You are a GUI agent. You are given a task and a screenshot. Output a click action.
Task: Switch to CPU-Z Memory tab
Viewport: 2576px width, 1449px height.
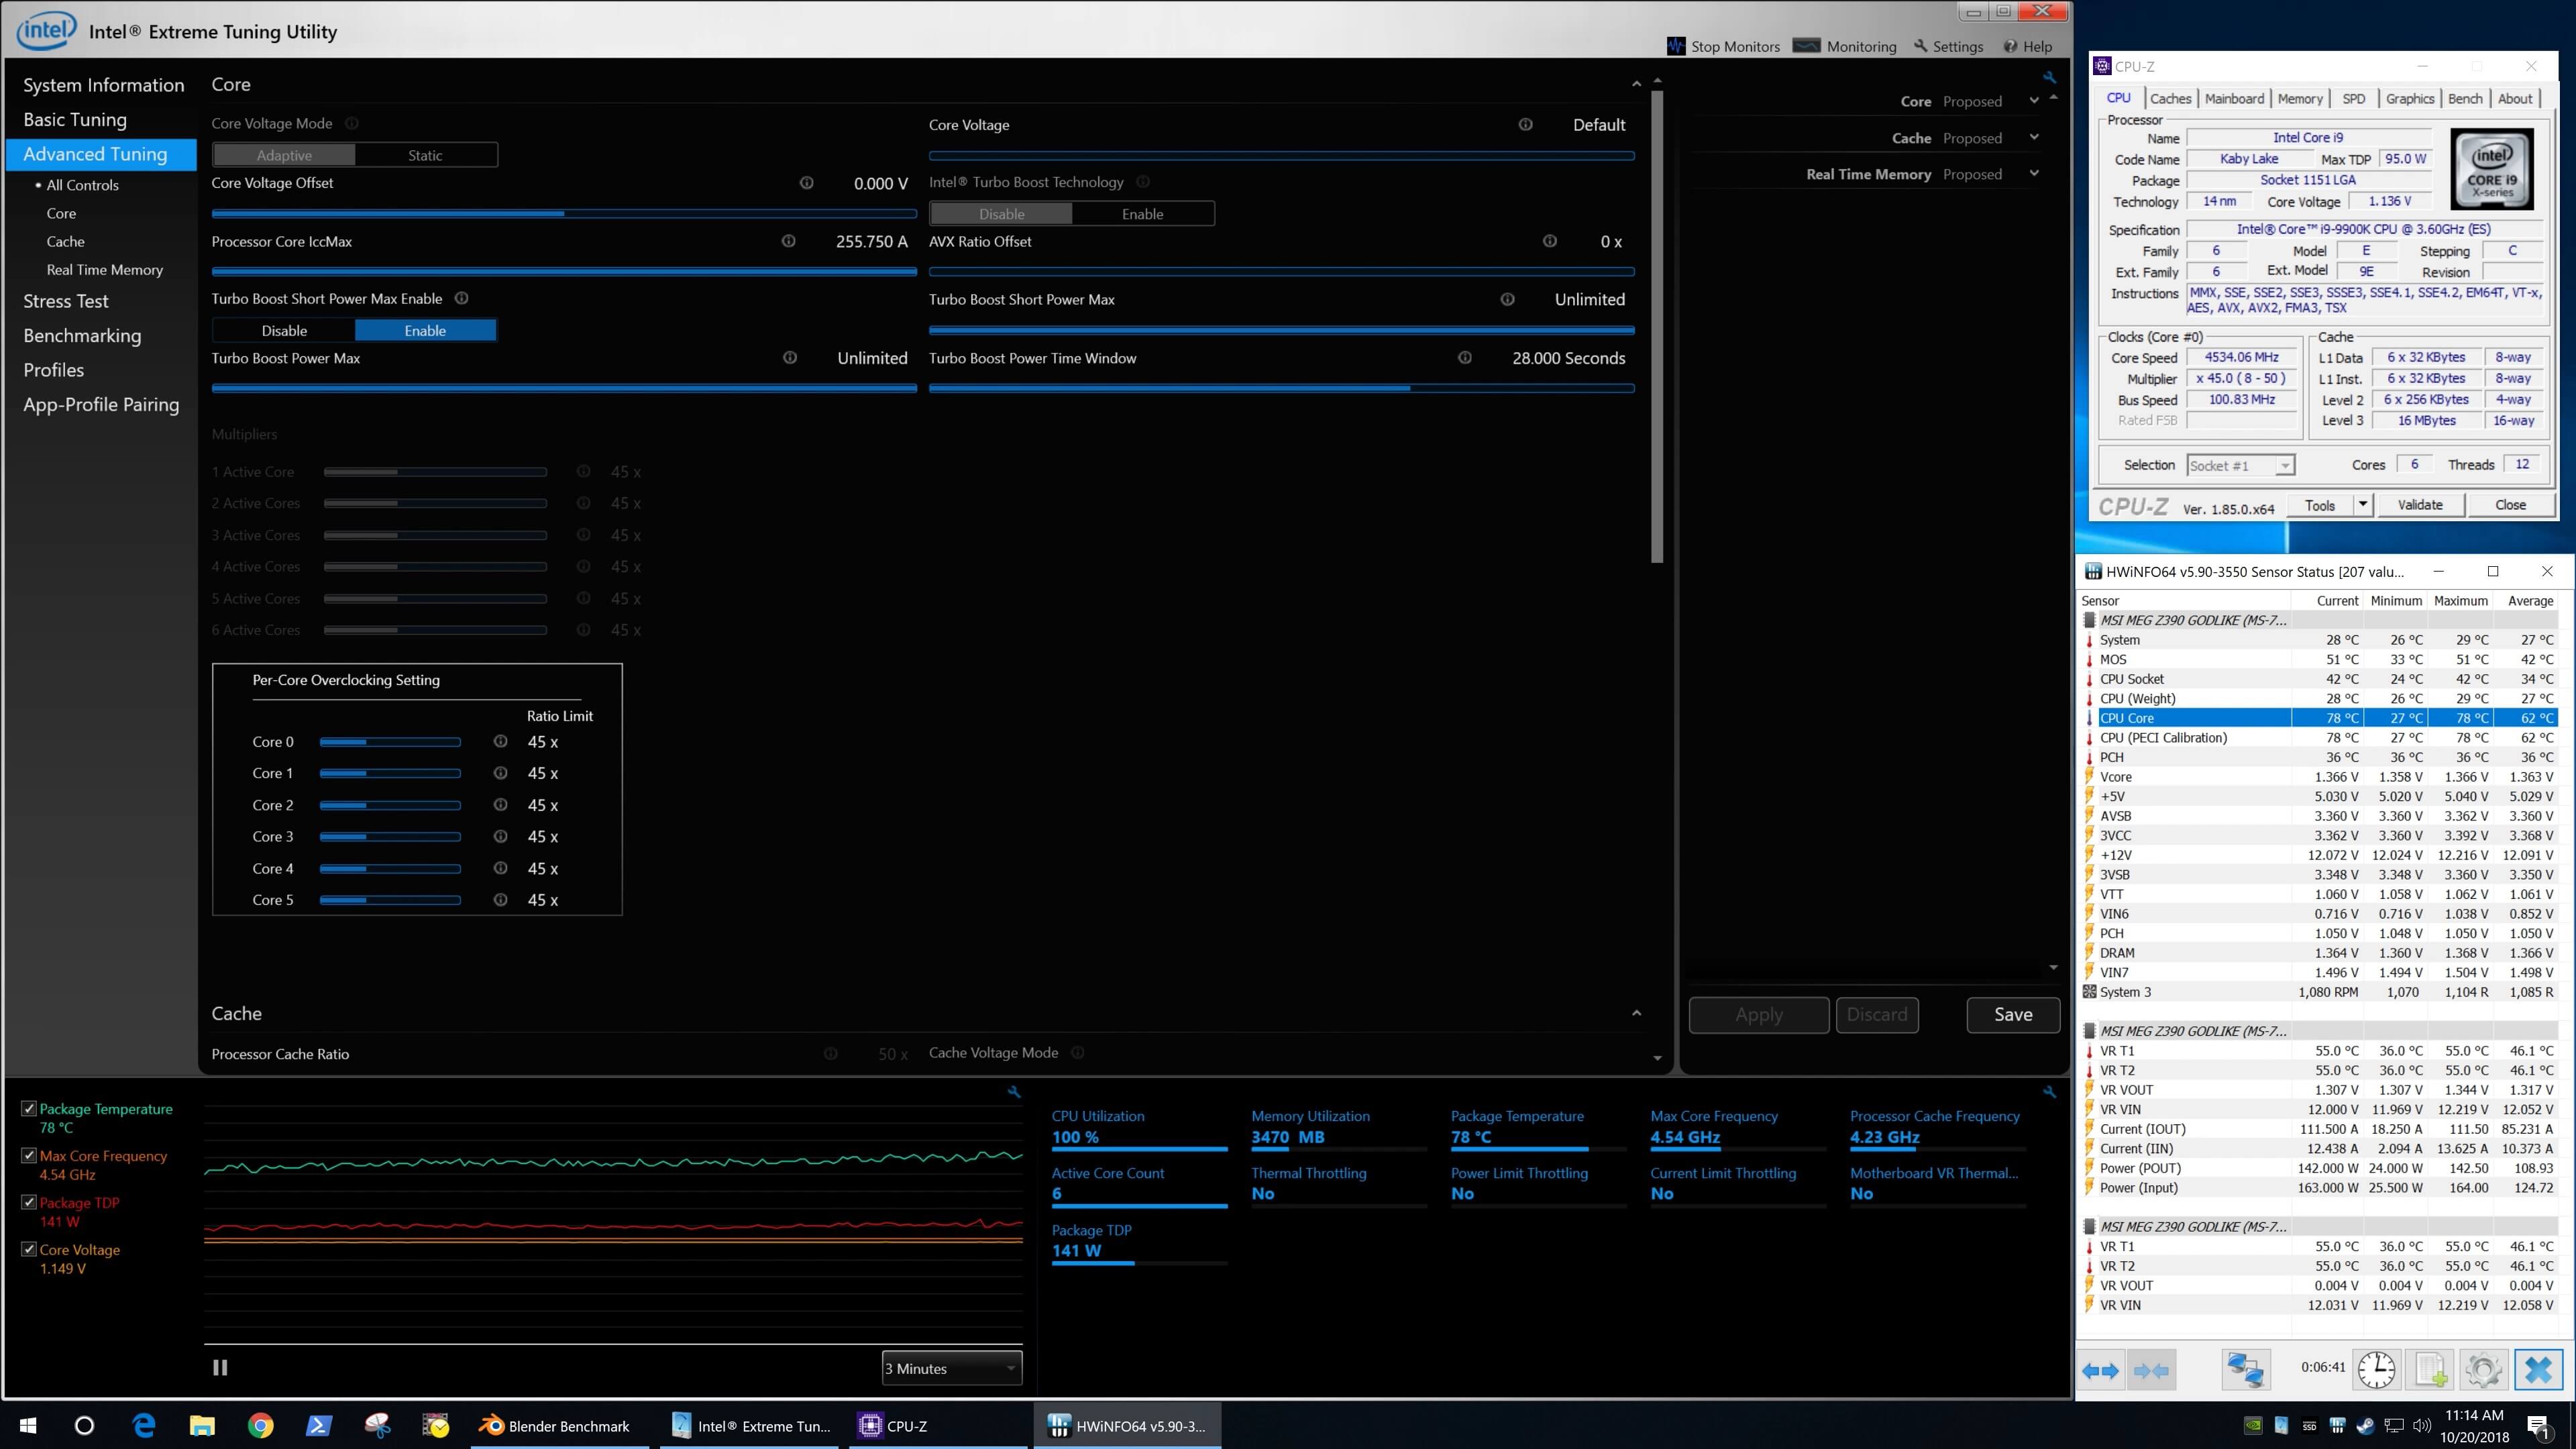pos(2300,98)
